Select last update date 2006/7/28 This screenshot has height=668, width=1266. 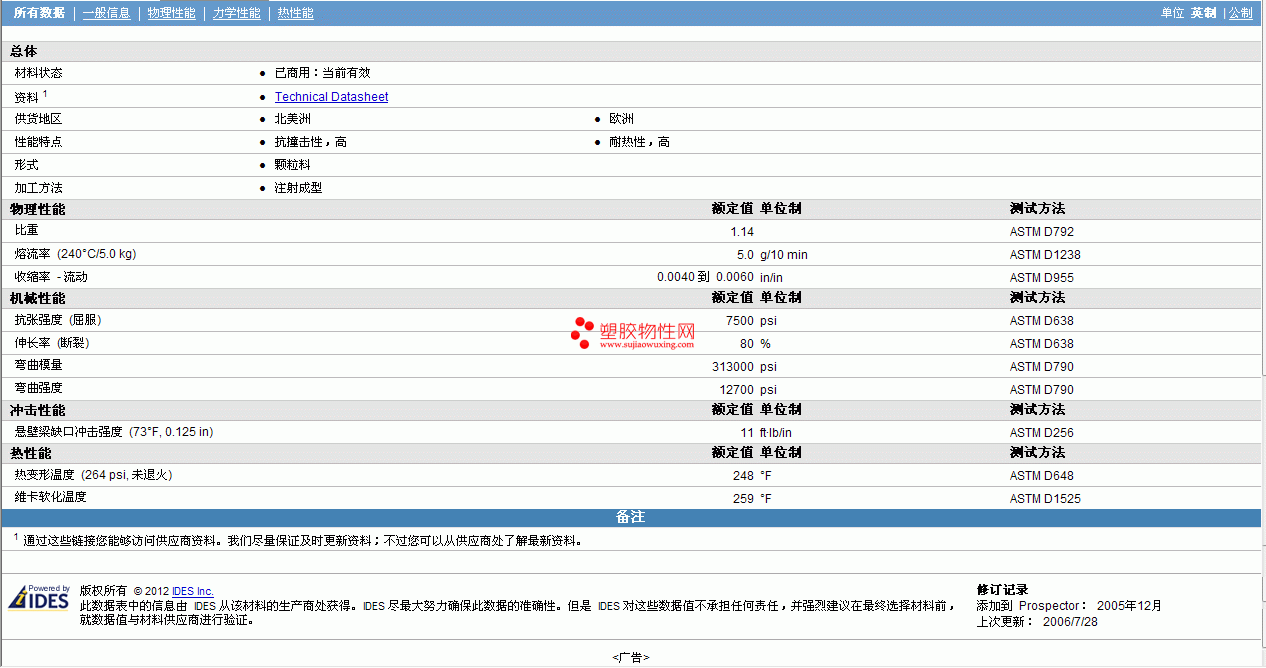click(x=1068, y=622)
